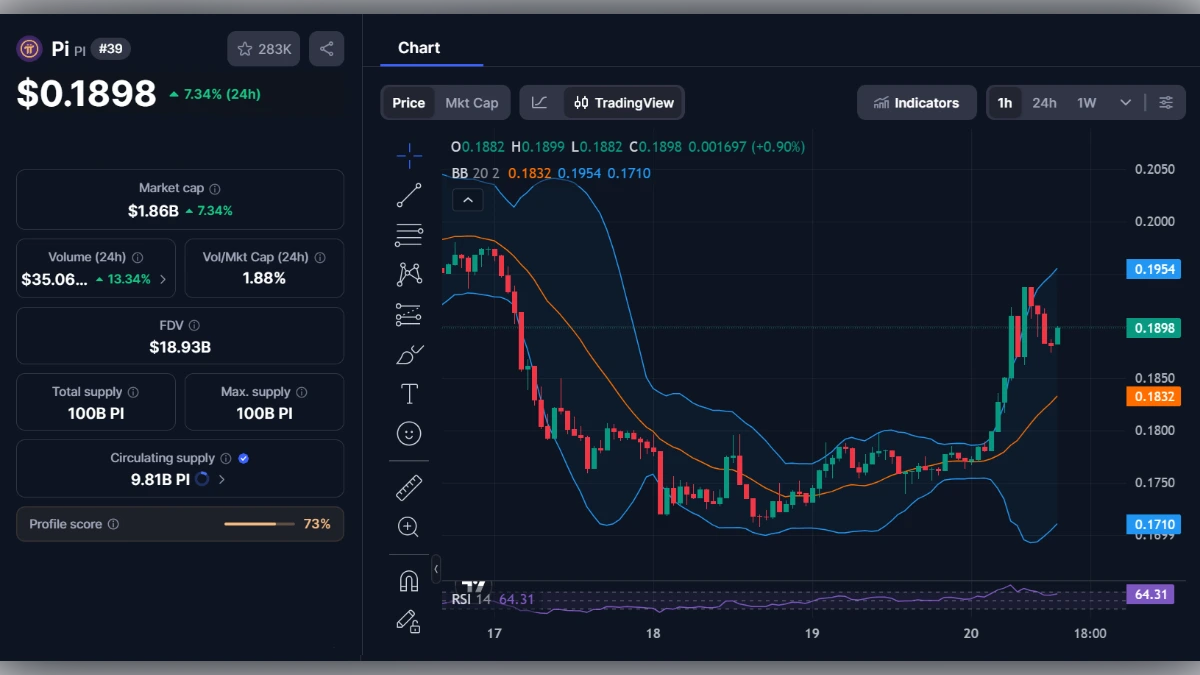Select the Text annotation tool

[x=409, y=393]
